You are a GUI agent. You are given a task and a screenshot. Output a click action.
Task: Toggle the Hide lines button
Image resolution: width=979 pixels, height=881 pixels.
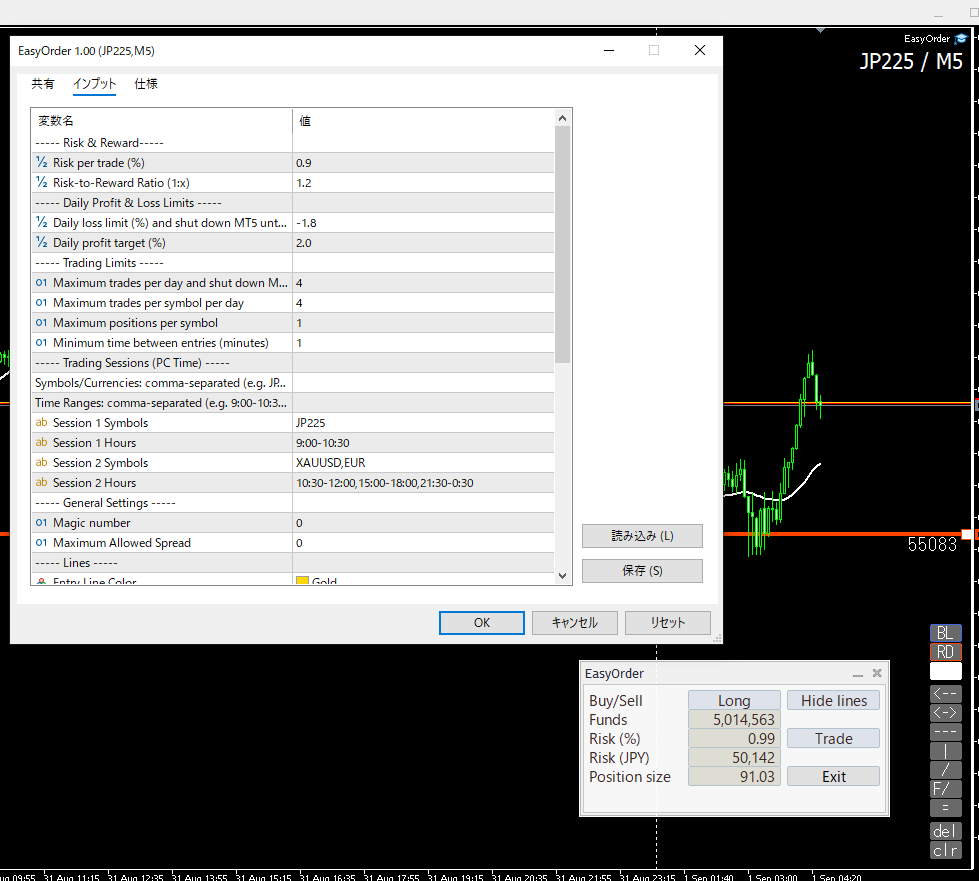pyautogui.click(x=834, y=701)
